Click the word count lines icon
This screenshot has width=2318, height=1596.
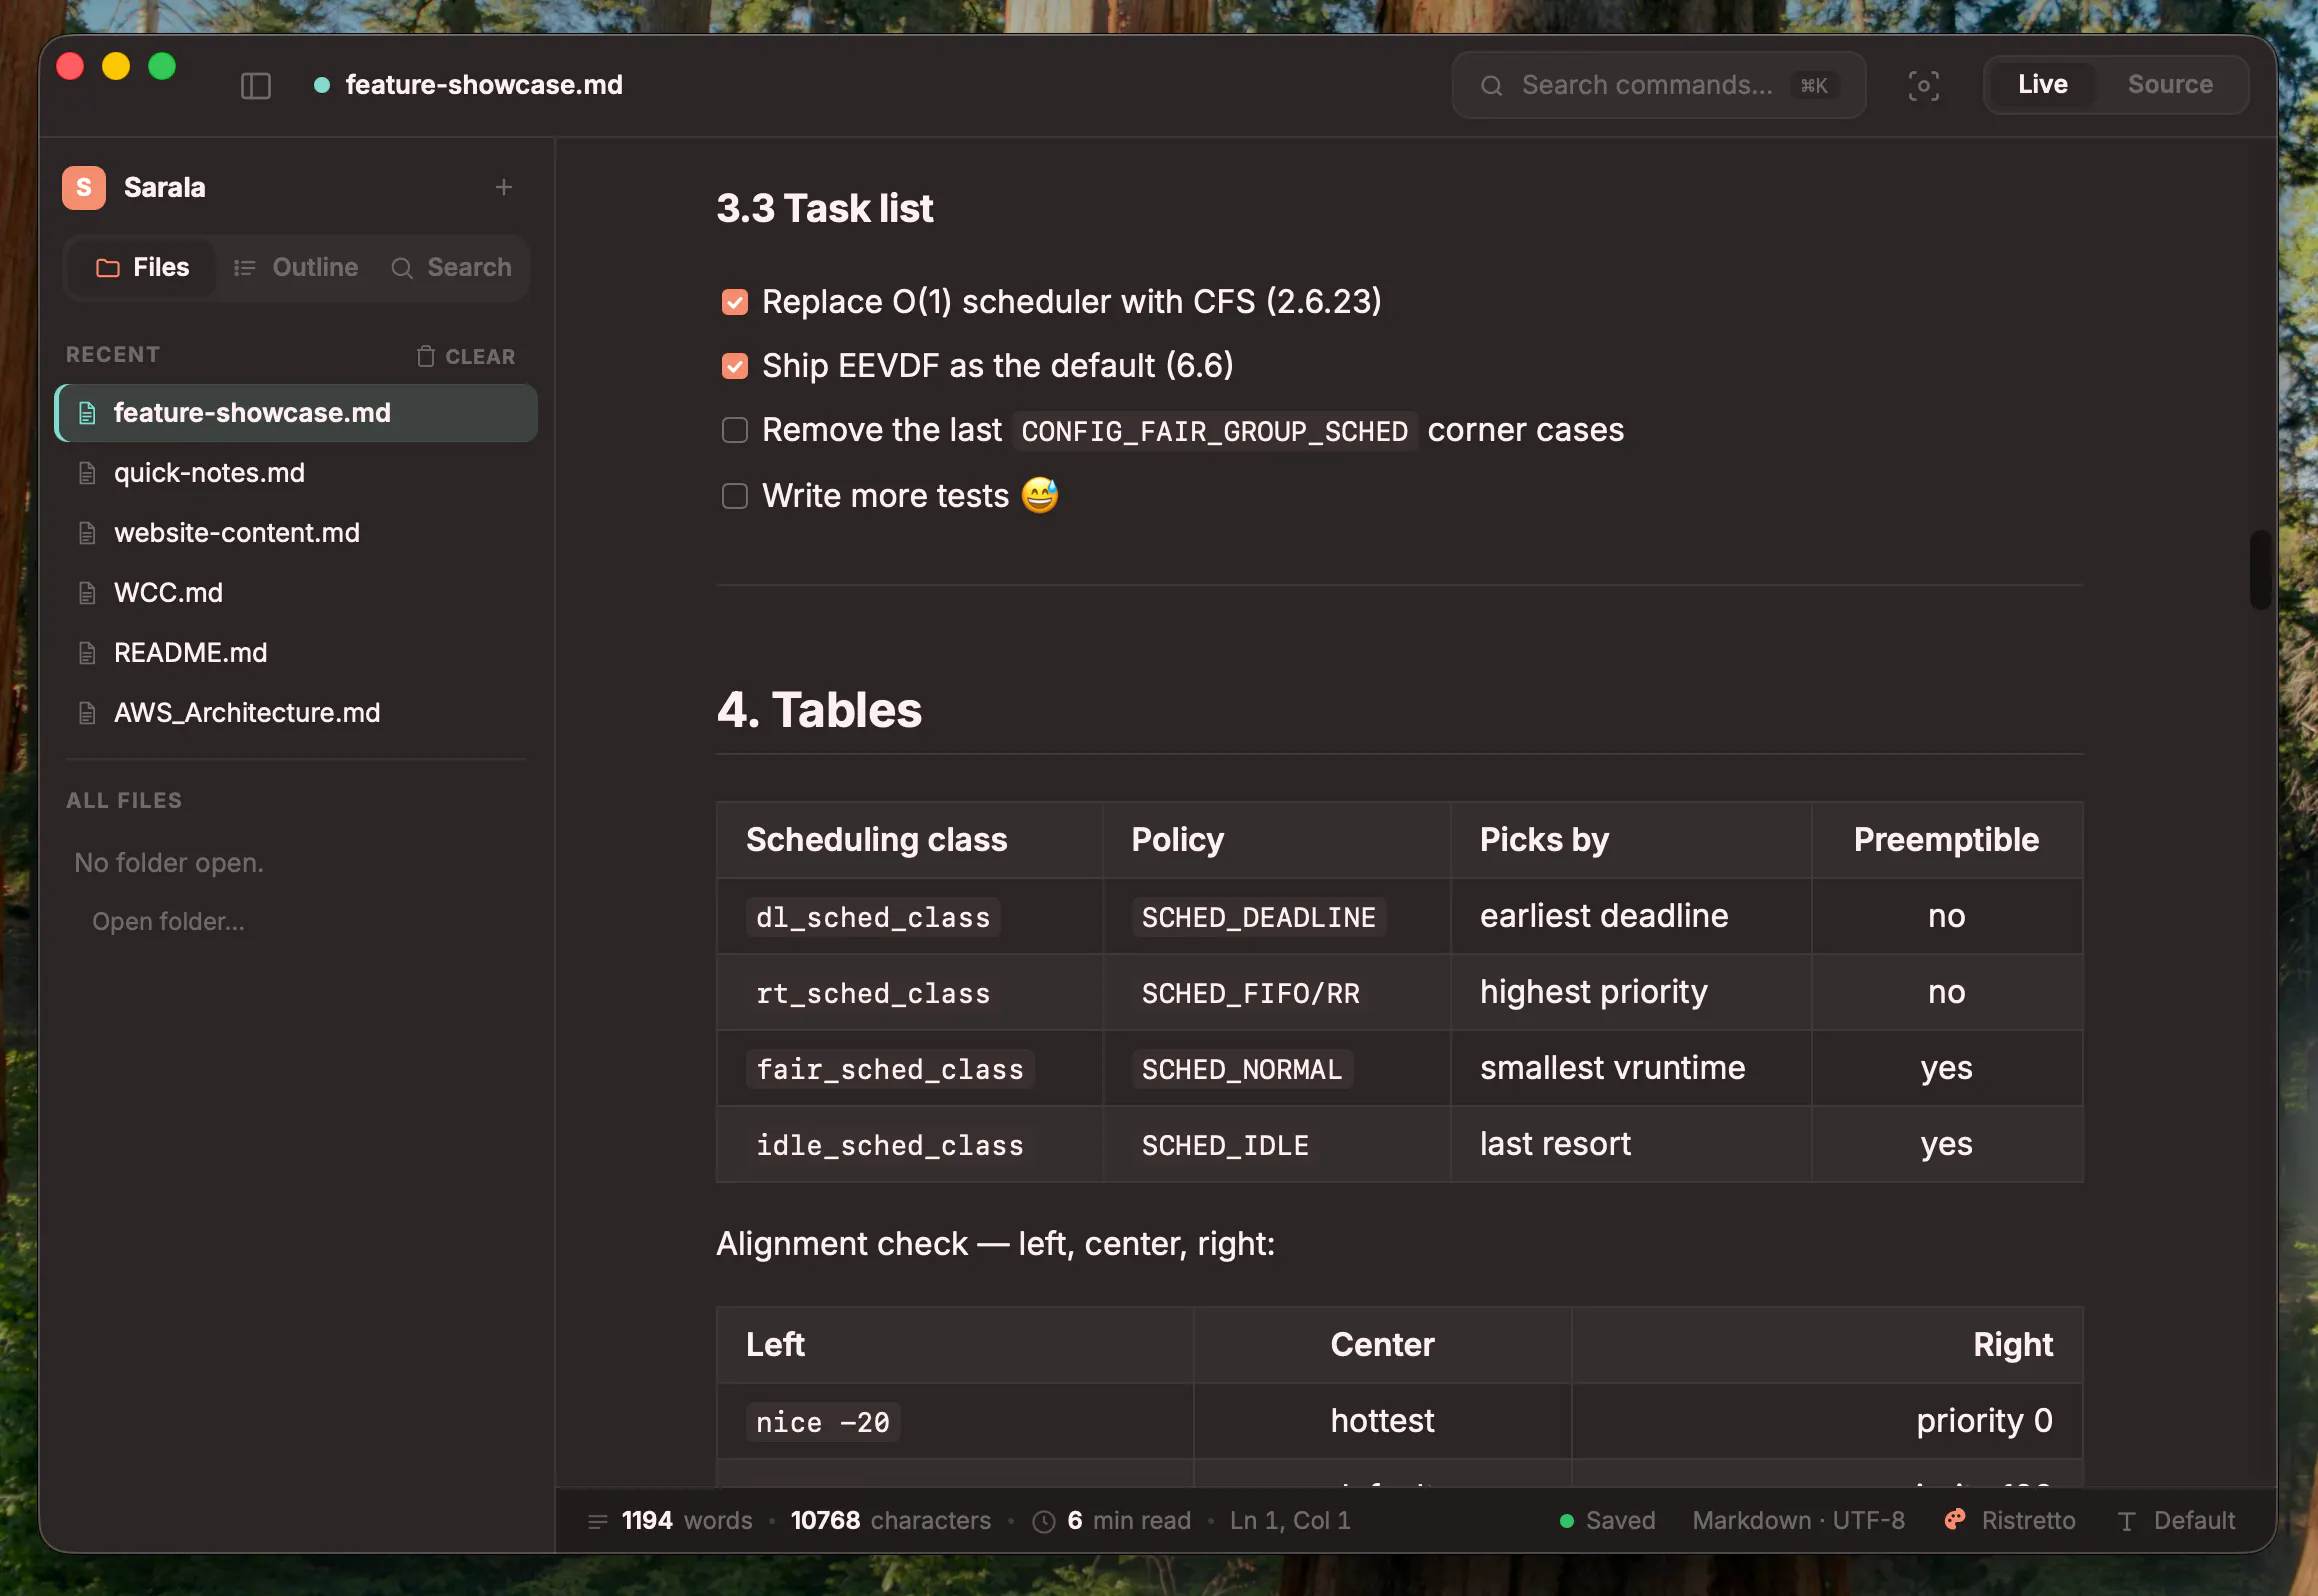point(598,1521)
